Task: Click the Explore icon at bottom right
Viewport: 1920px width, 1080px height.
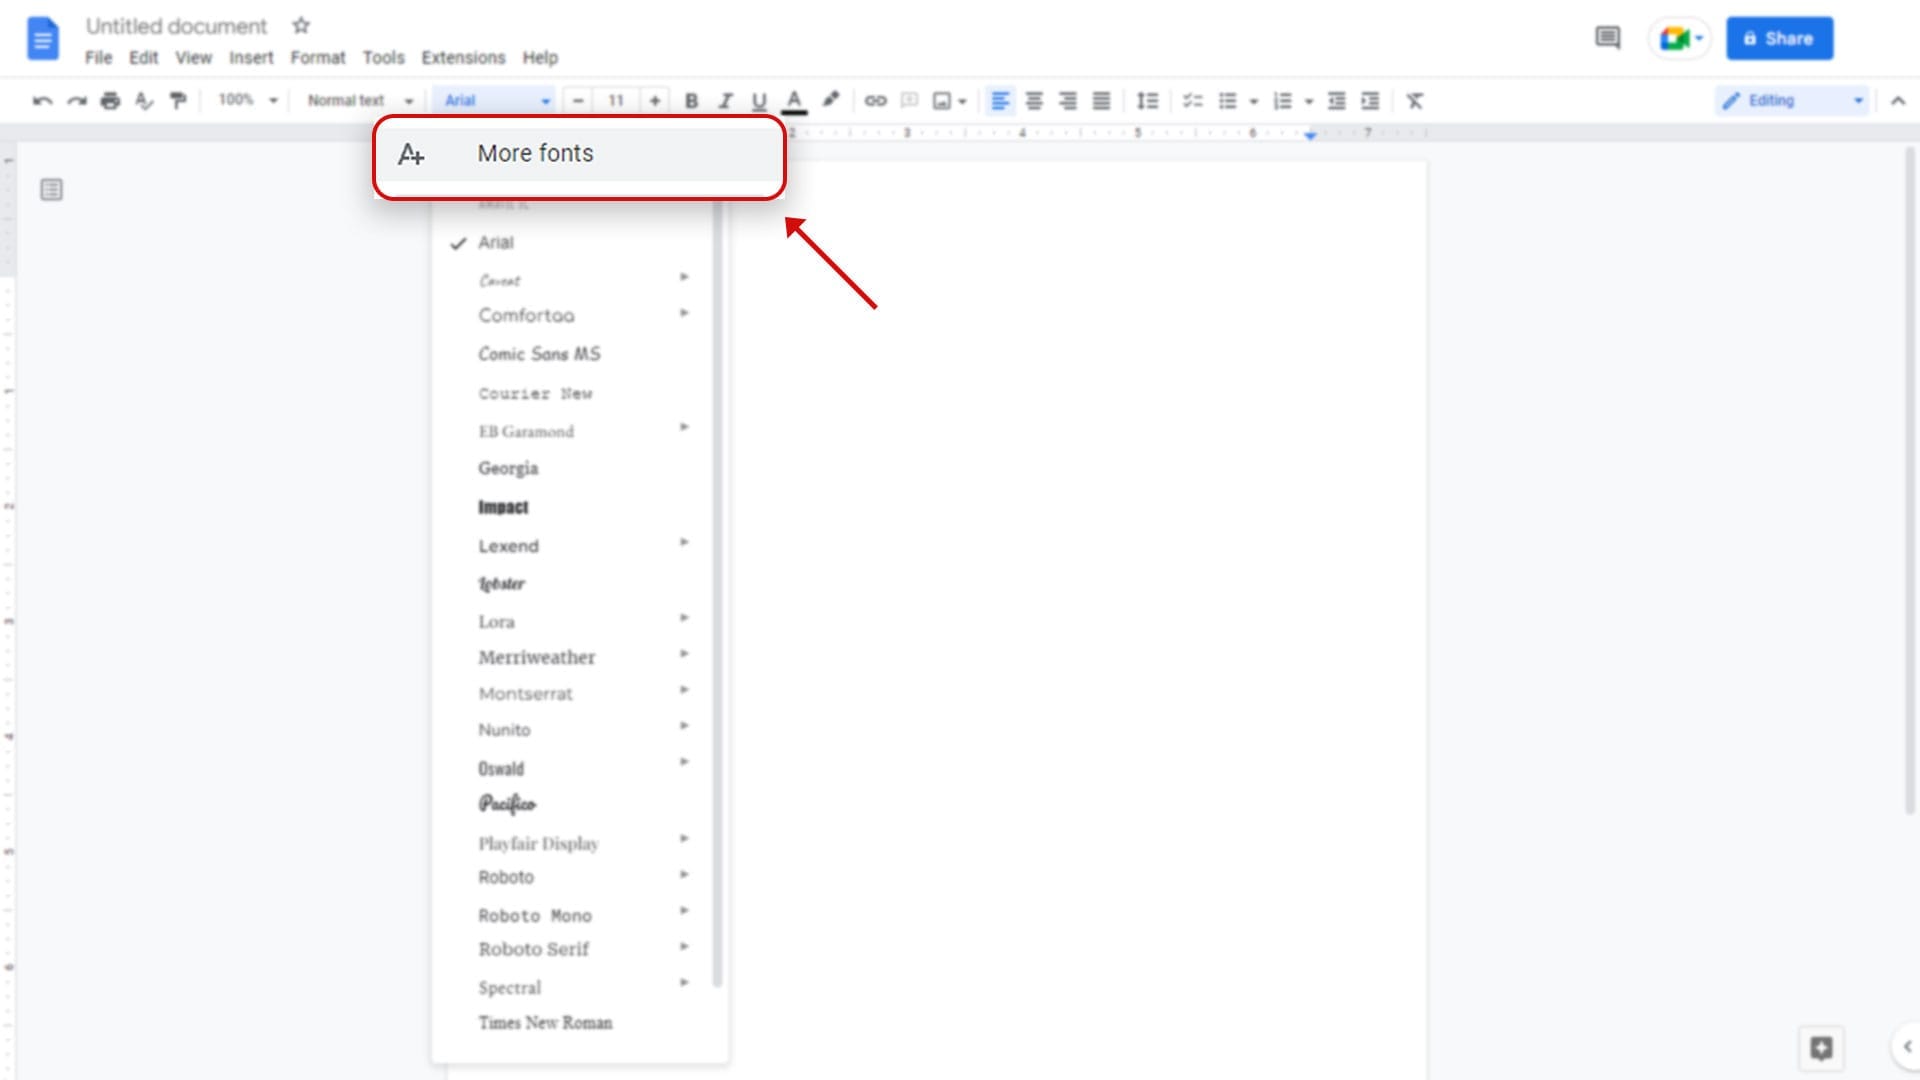Action: pyautogui.click(x=1821, y=1047)
